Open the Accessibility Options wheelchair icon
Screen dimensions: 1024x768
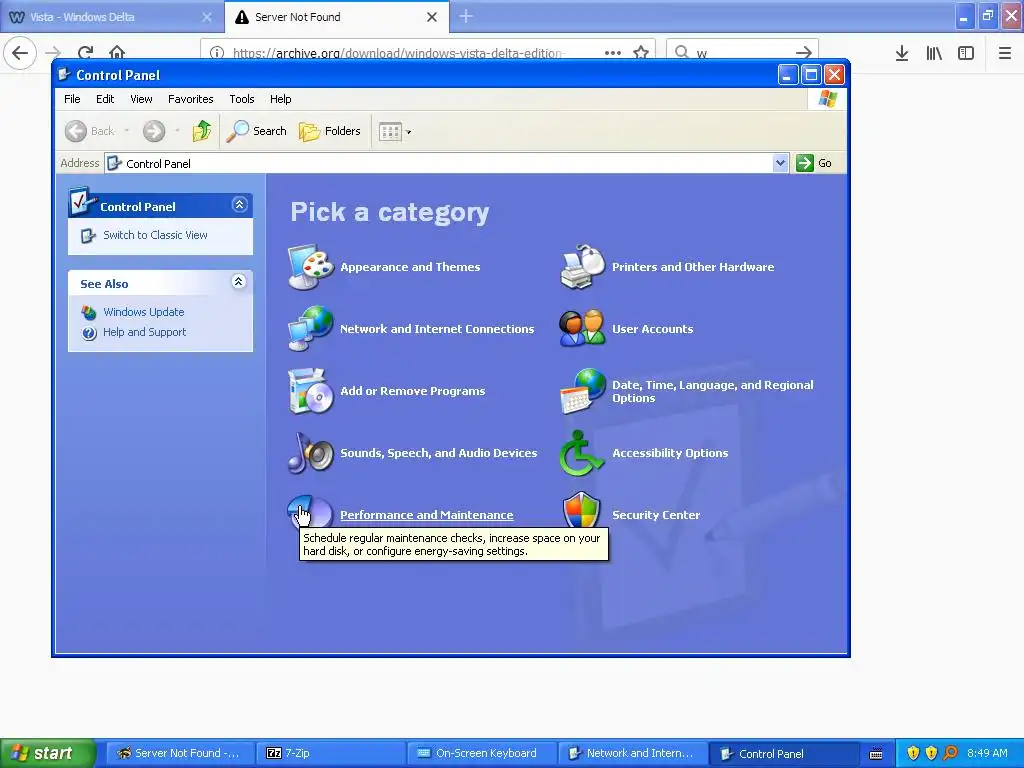[581, 453]
